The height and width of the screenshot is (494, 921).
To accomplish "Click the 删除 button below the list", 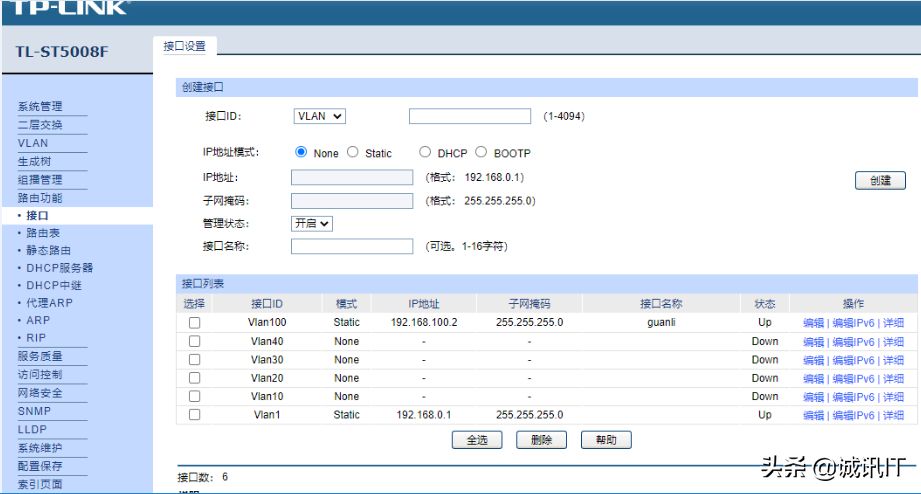I will [541, 440].
